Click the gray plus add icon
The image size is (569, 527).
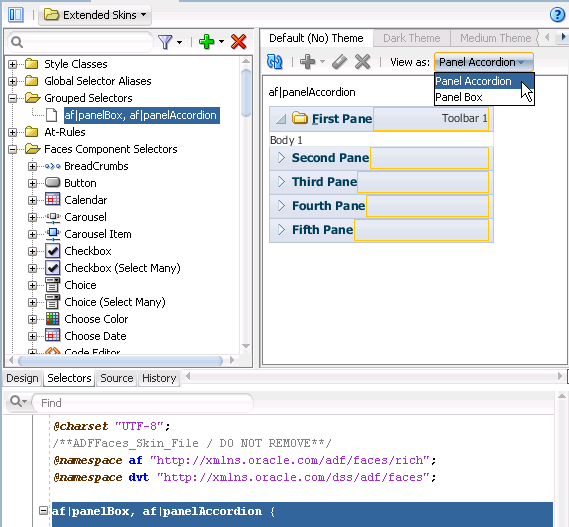[x=307, y=62]
